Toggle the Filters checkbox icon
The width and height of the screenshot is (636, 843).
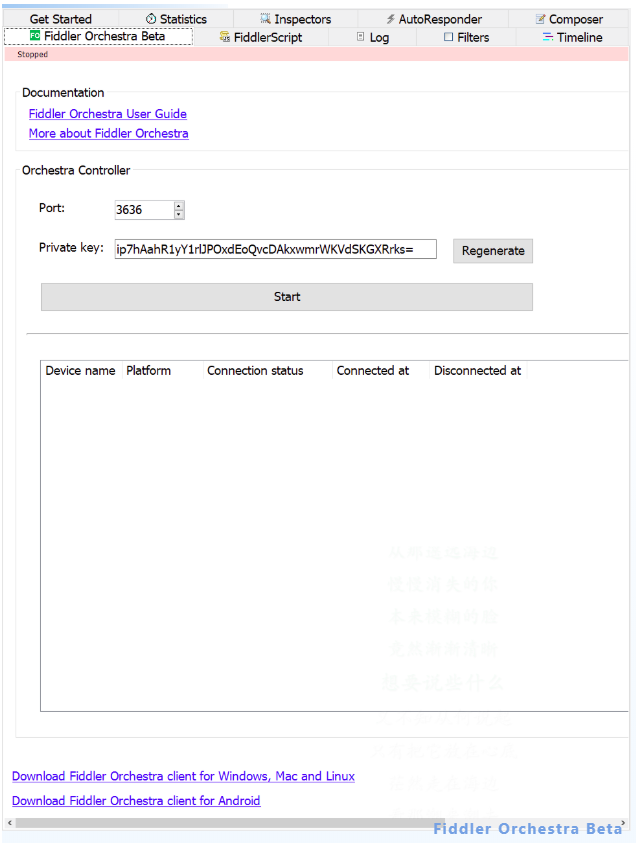448,37
